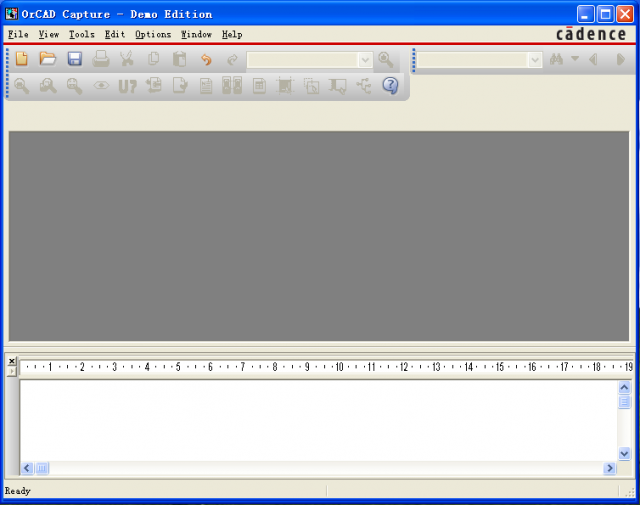
Task: Click the right-pointing arrow in the search toolbar
Action: (x=620, y=60)
